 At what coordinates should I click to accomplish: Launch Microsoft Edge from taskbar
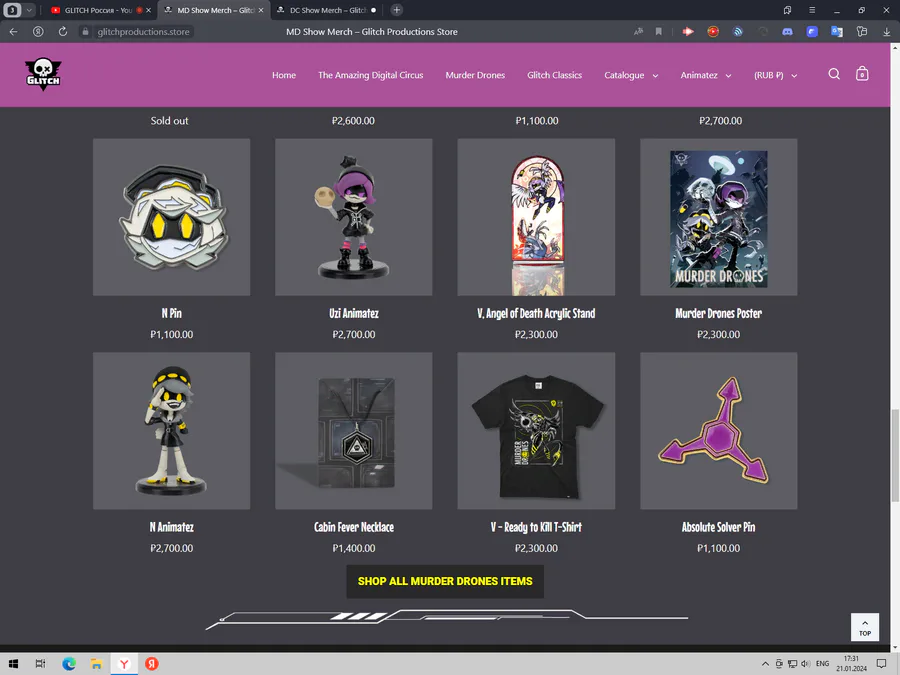(x=69, y=664)
